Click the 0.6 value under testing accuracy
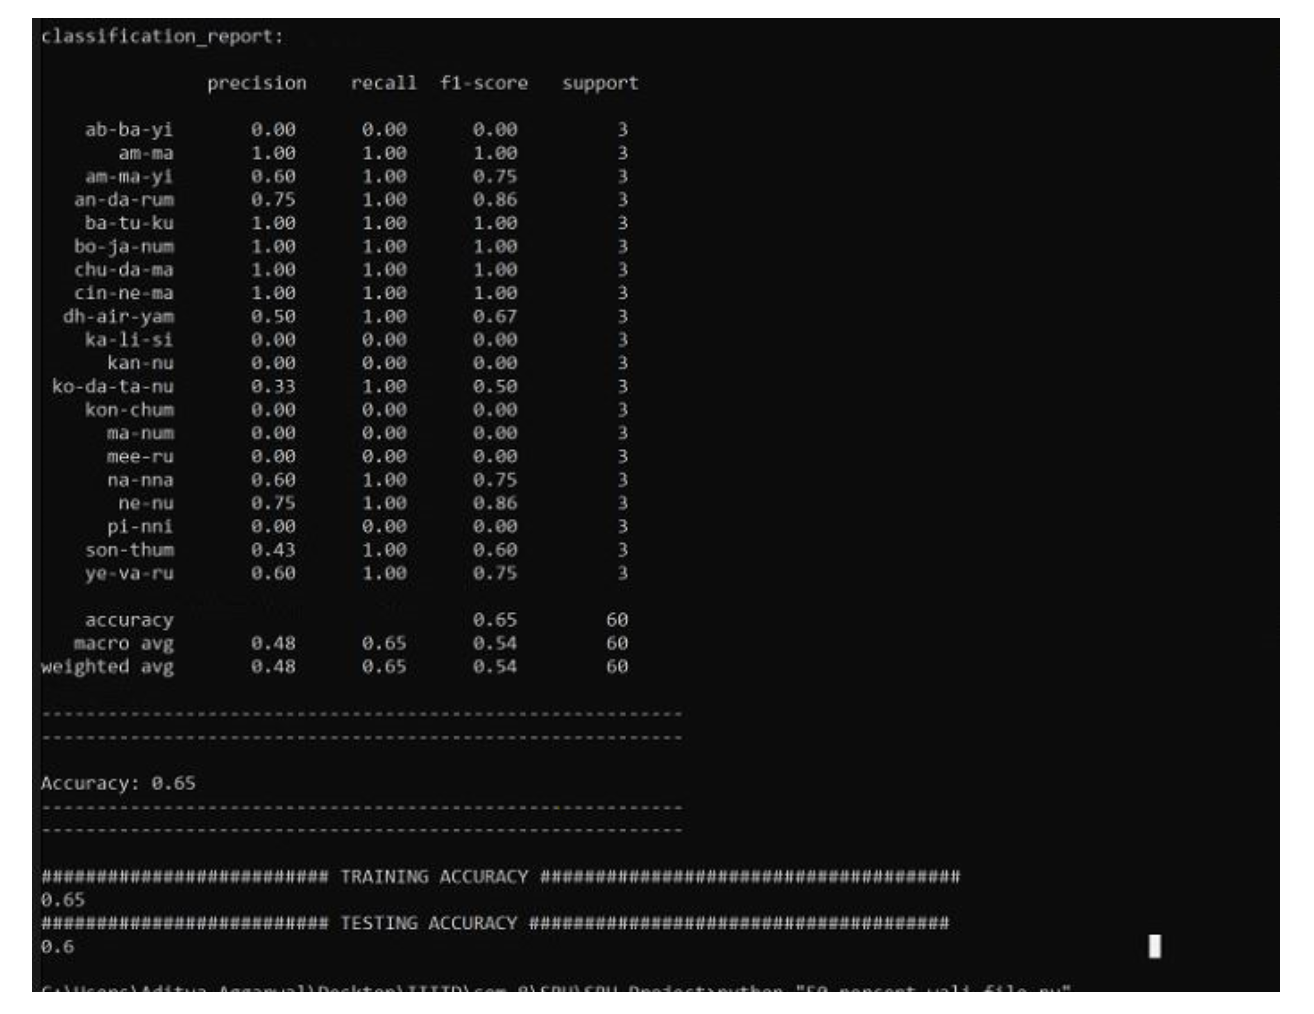This screenshot has width=1314, height=1014. click(x=57, y=947)
